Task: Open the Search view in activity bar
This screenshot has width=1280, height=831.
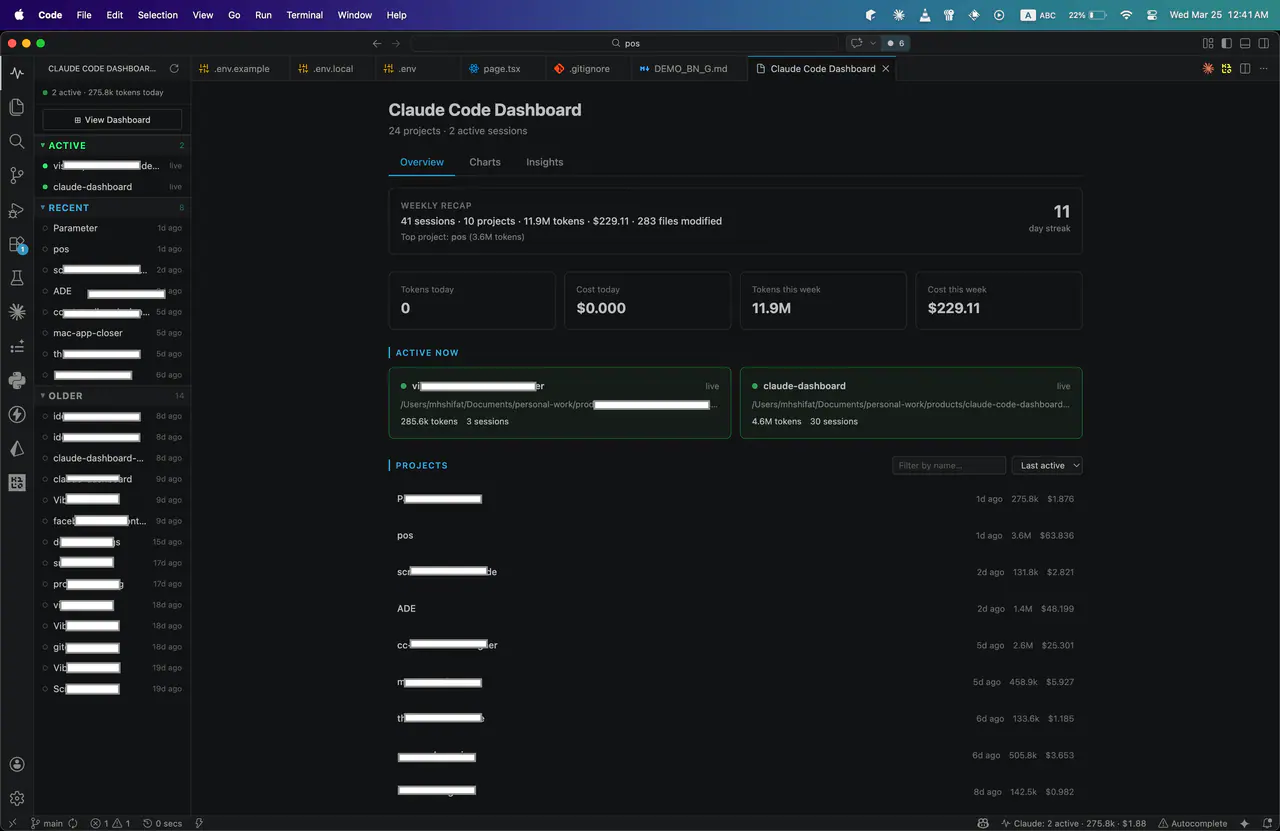Action: [16, 141]
